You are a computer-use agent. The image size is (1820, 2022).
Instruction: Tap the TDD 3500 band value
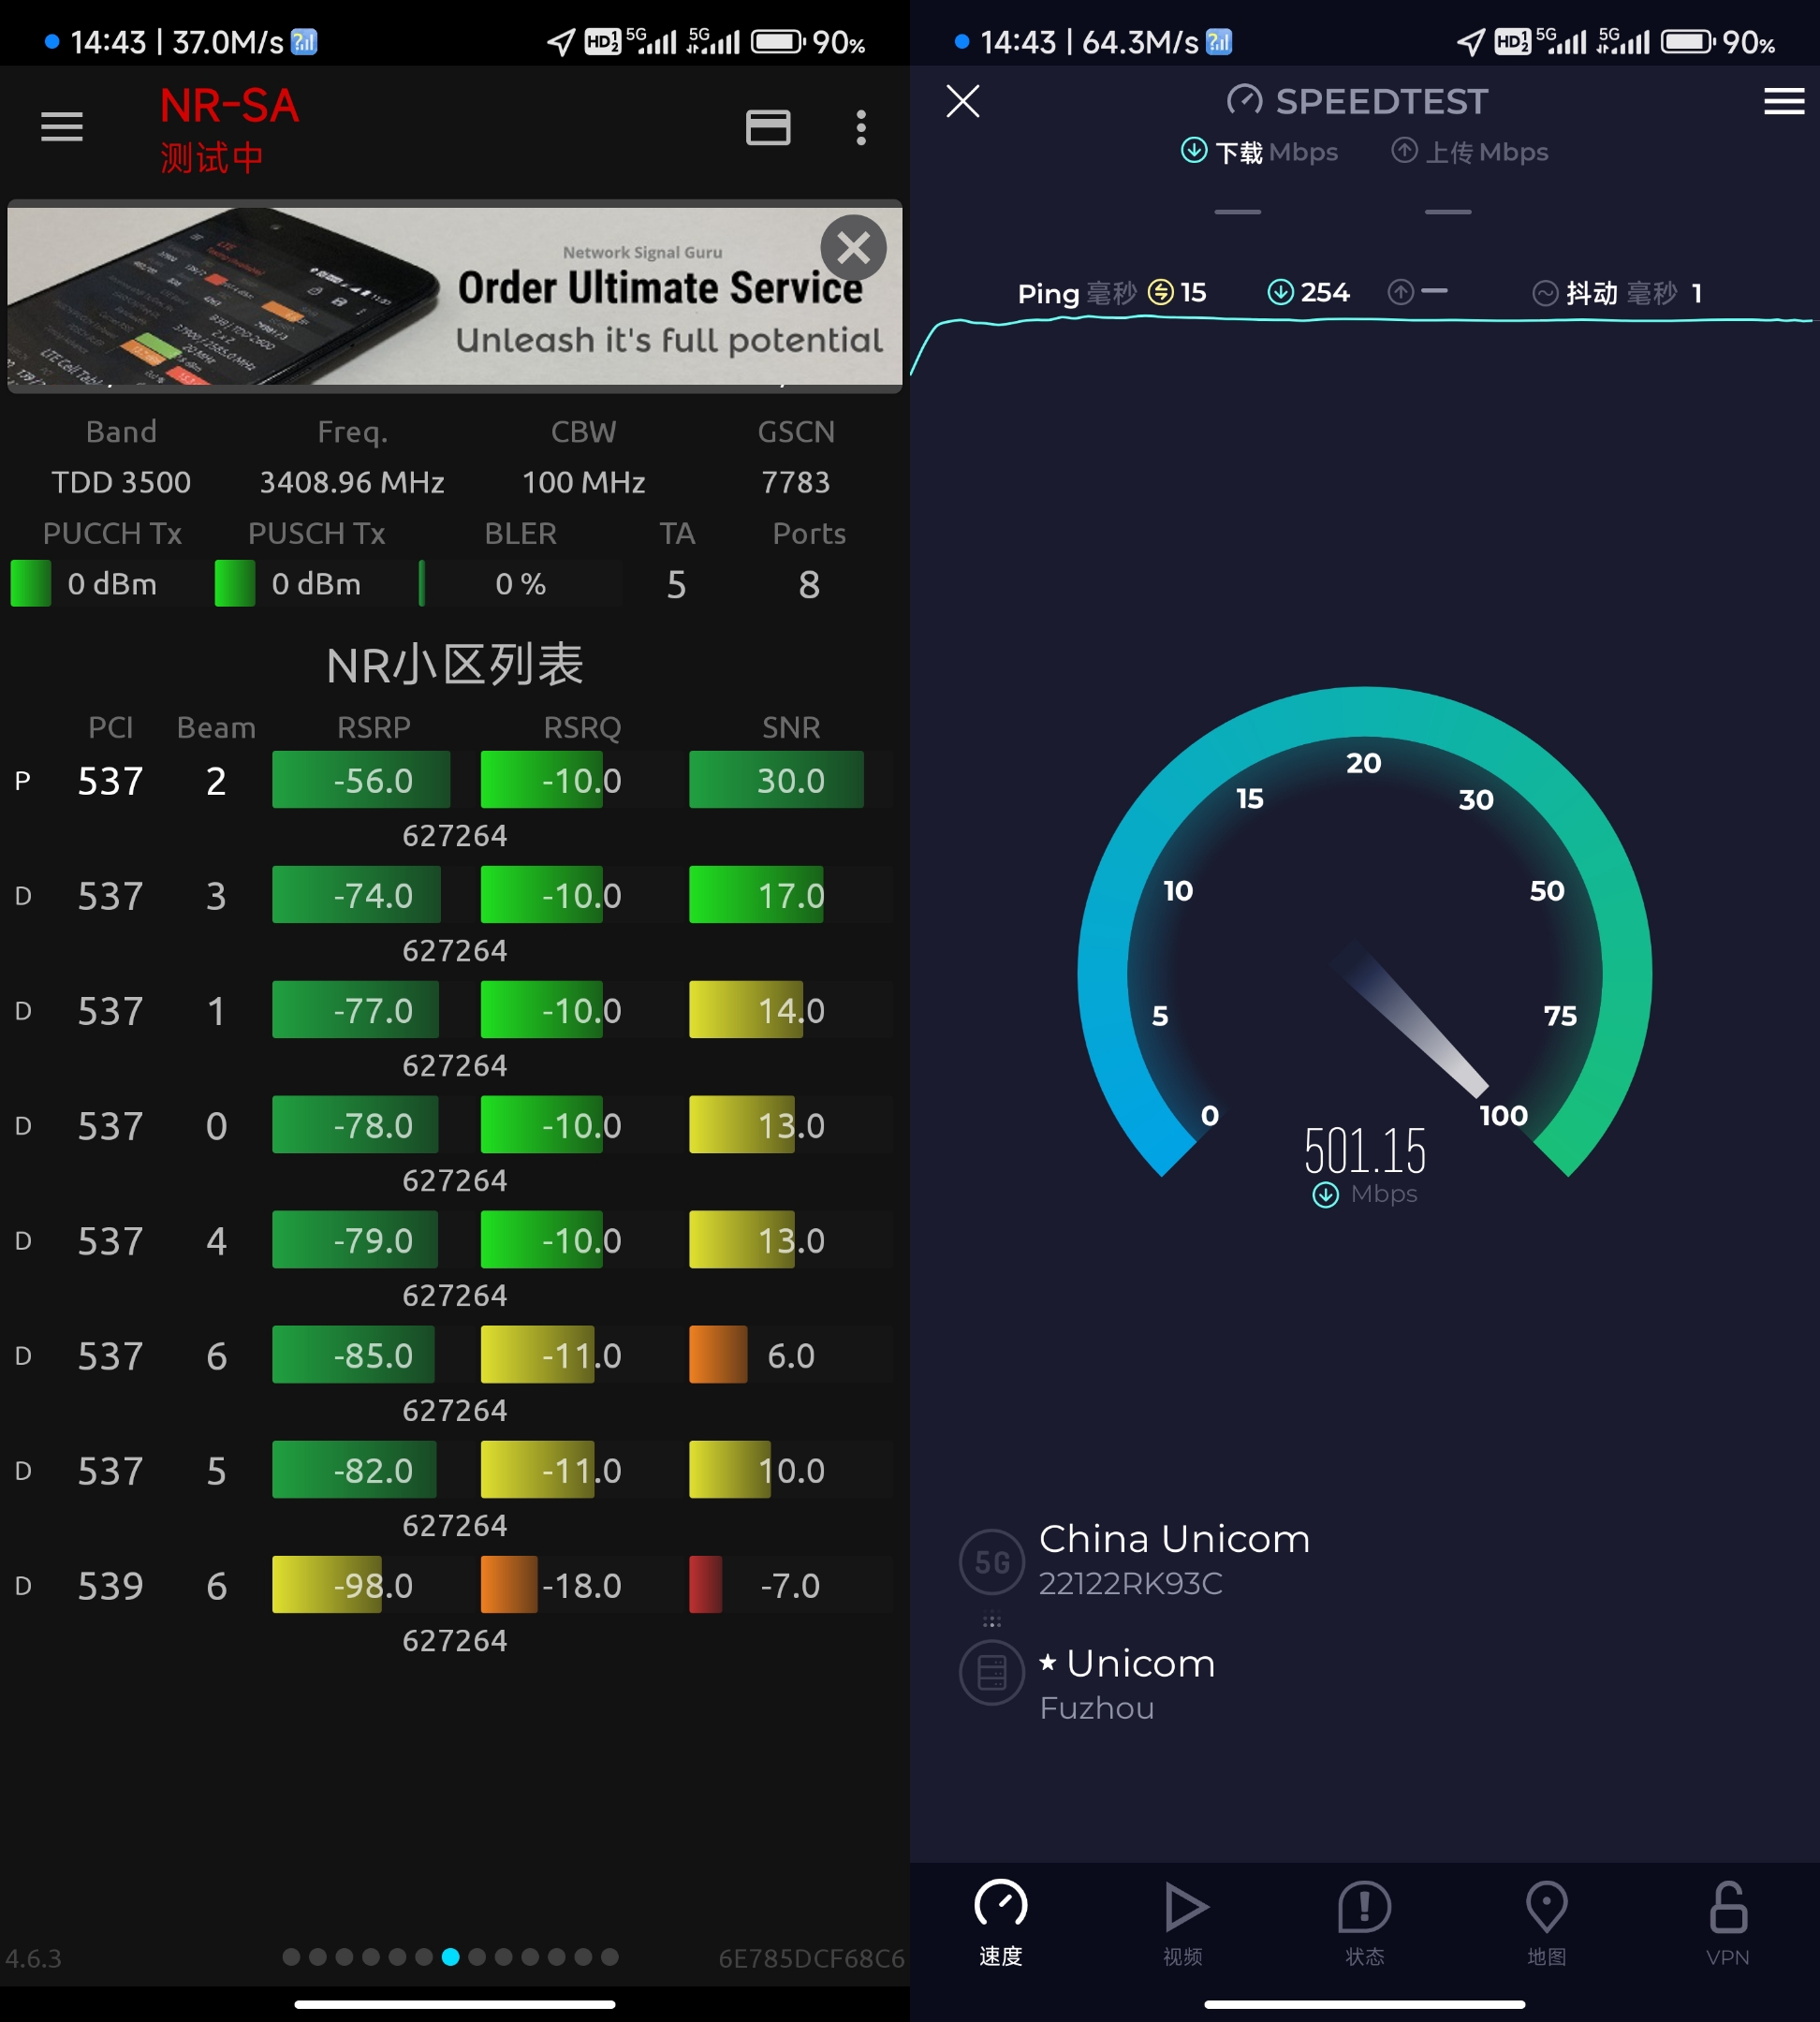(121, 482)
